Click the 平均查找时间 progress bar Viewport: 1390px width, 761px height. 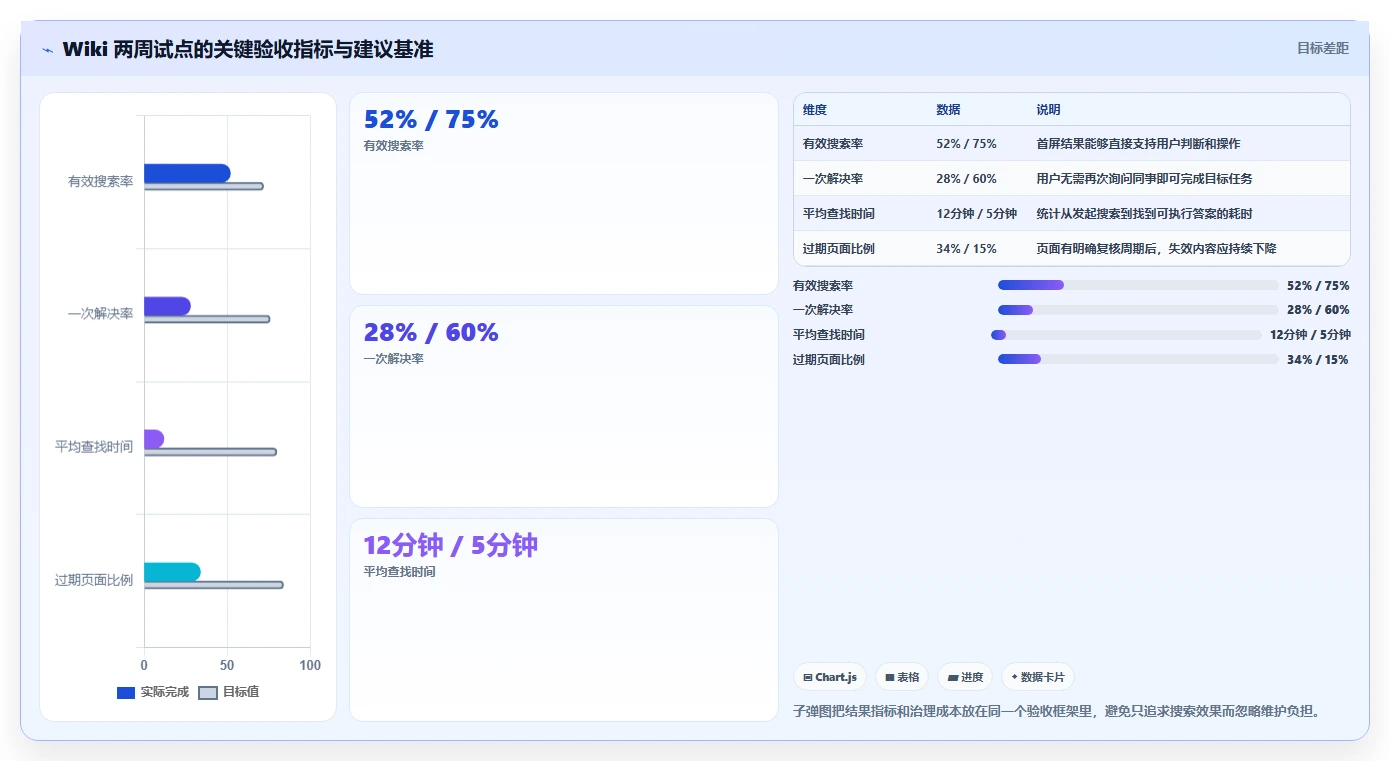coord(1126,335)
